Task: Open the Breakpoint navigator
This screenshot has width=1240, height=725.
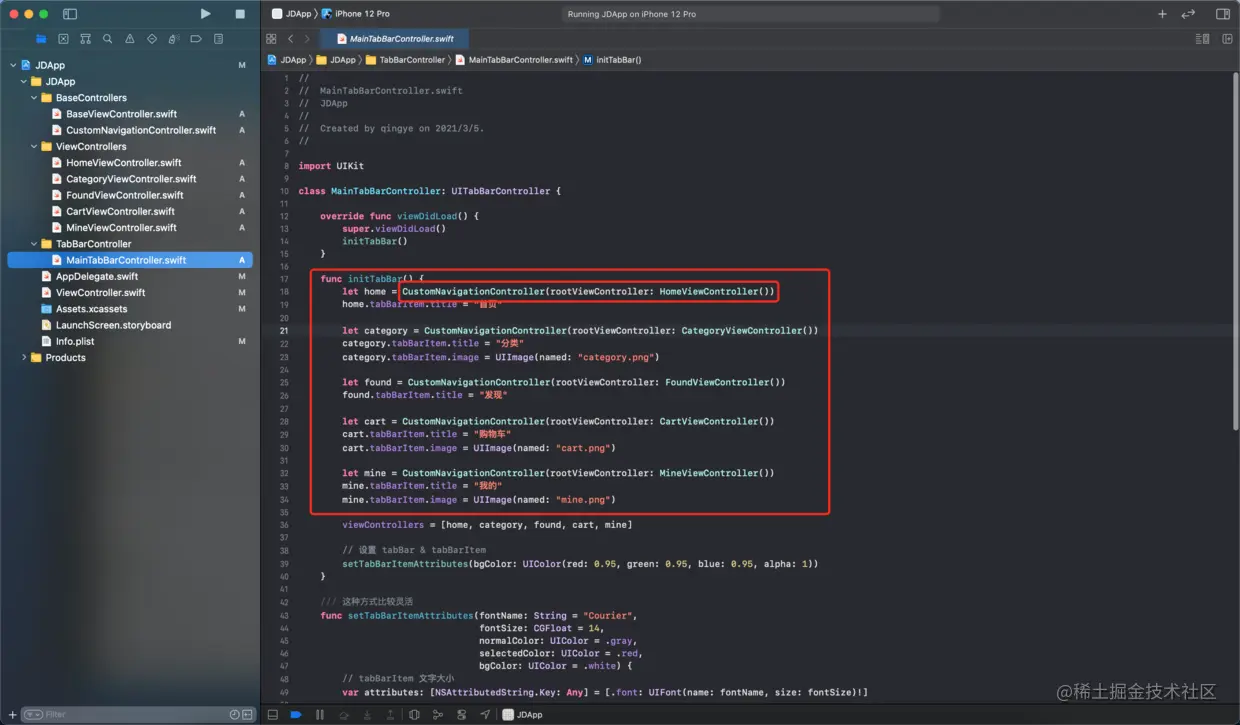Action: point(196,39)
